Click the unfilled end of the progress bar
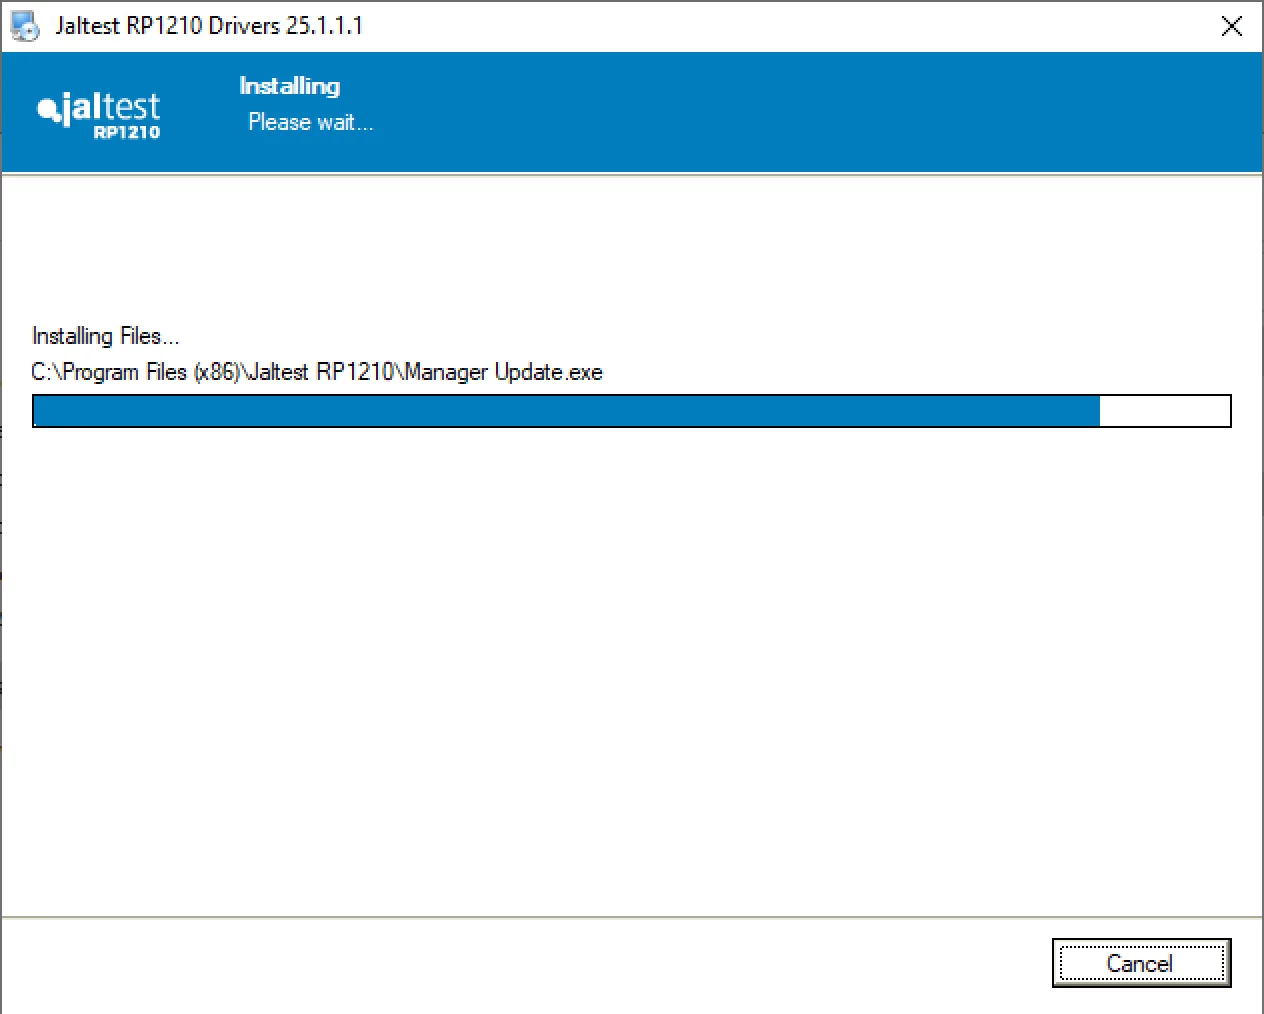Viewport: 1264px width, 1014px height. click(x=1165, y=410)
